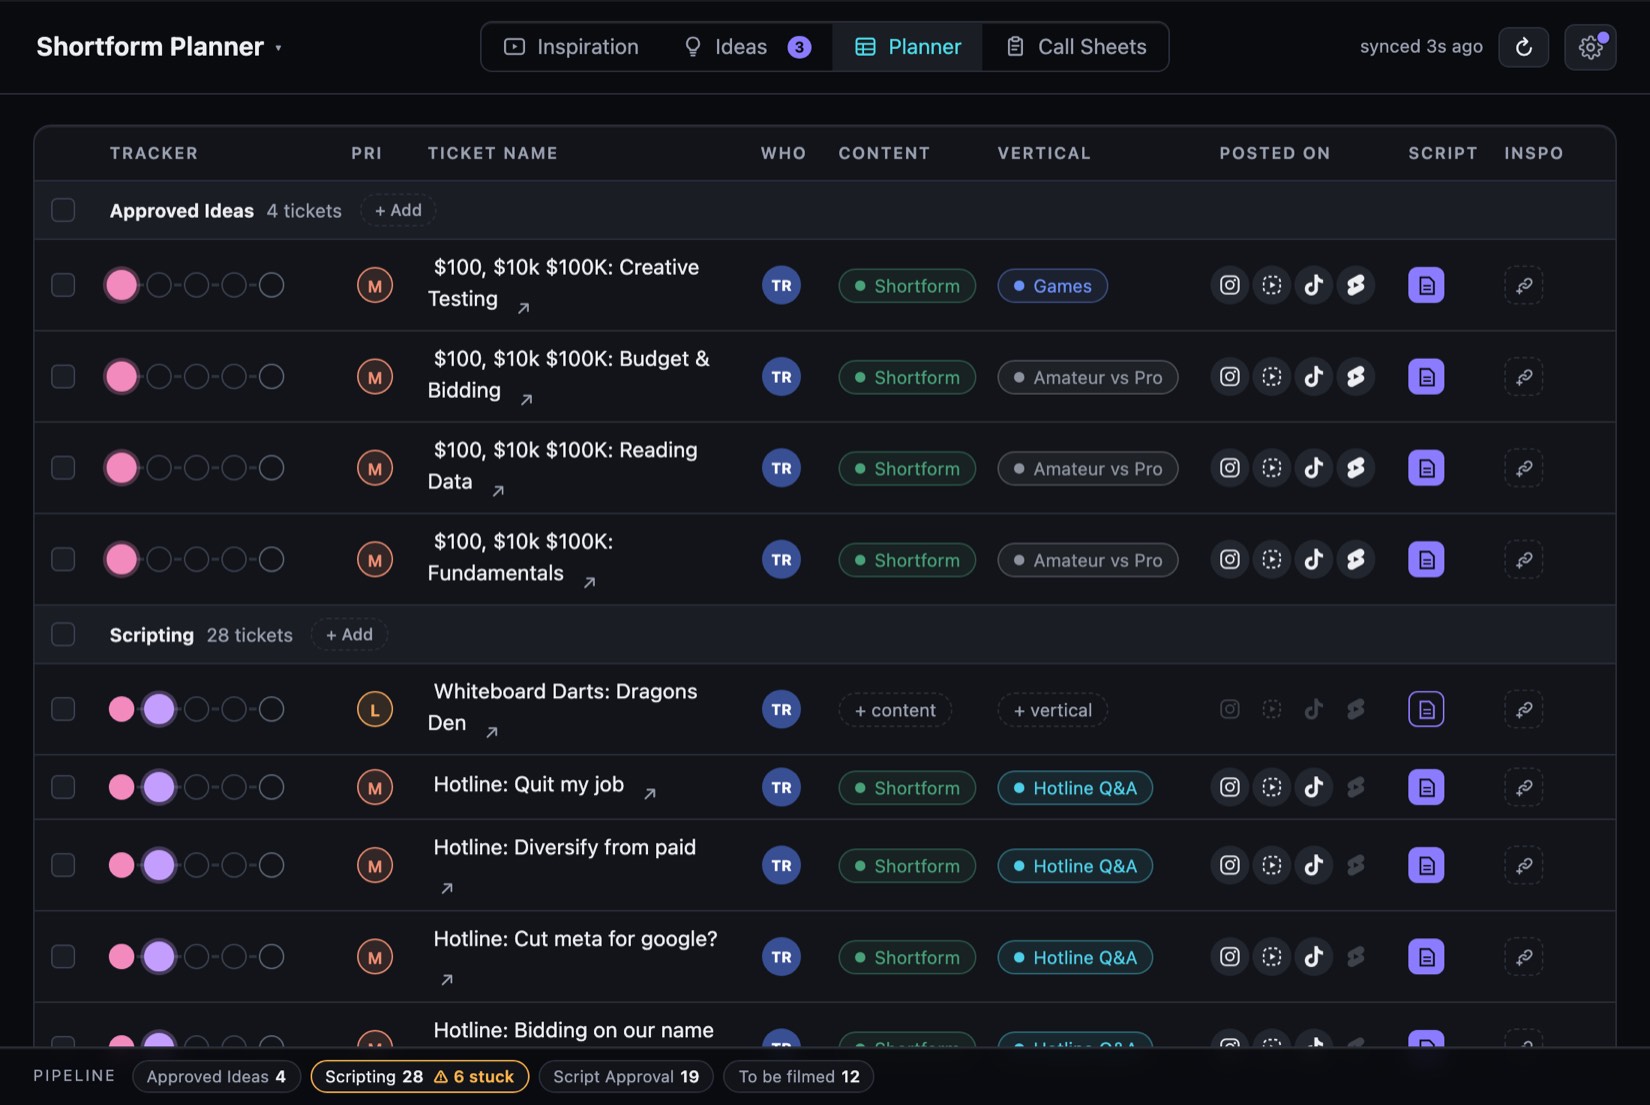This screenshot has height=1105, width=1650.
Task: Switch to the Ideas tab
Action: coord(746,47)
